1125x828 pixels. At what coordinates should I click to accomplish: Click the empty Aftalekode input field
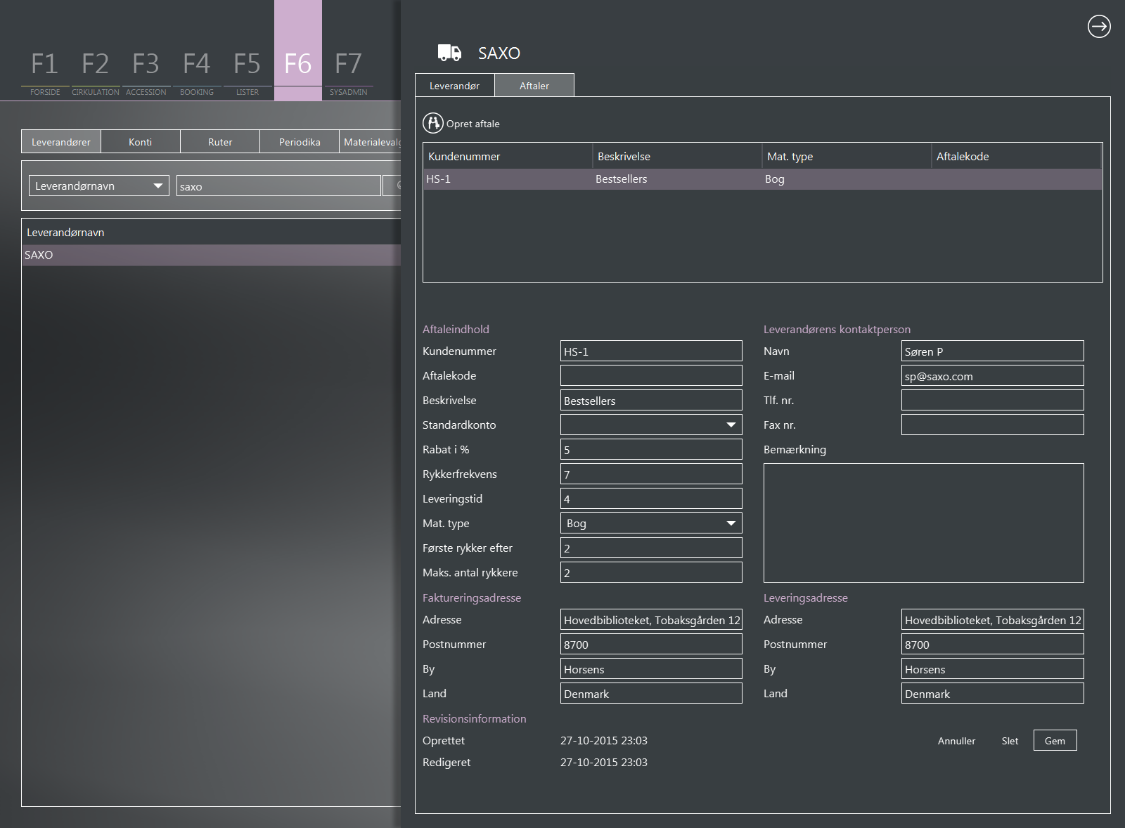(651, 375)
